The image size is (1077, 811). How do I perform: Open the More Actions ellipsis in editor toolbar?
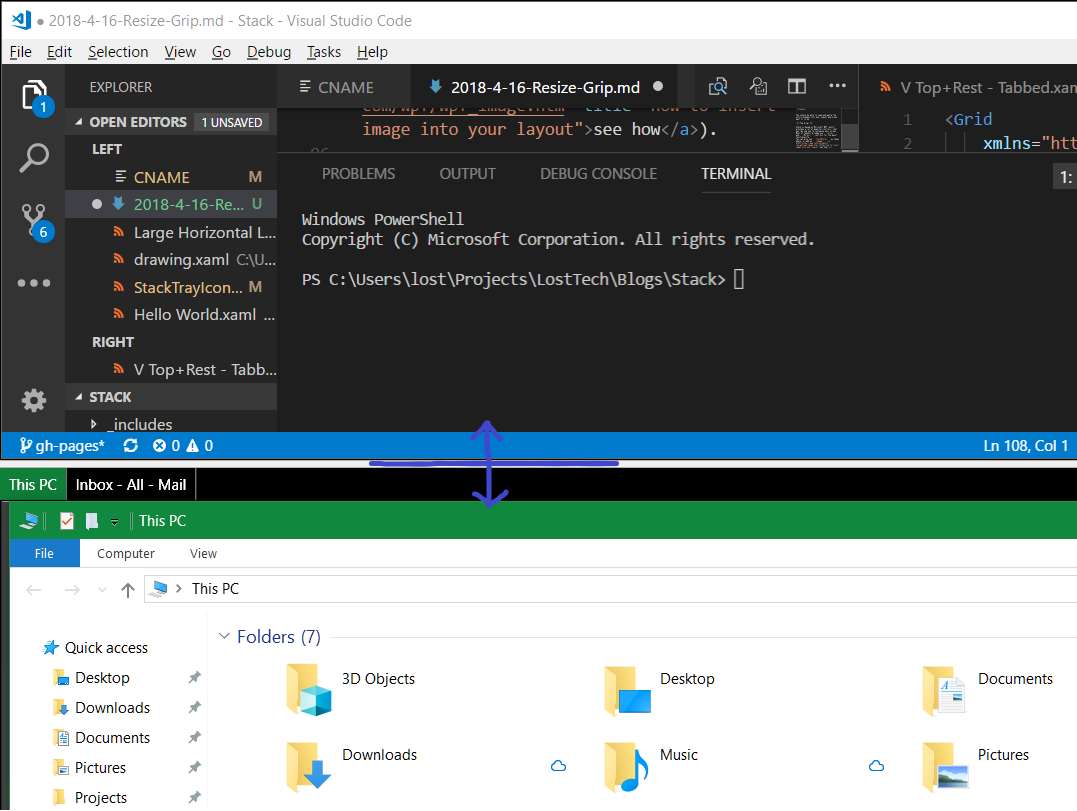click(837, 86)
